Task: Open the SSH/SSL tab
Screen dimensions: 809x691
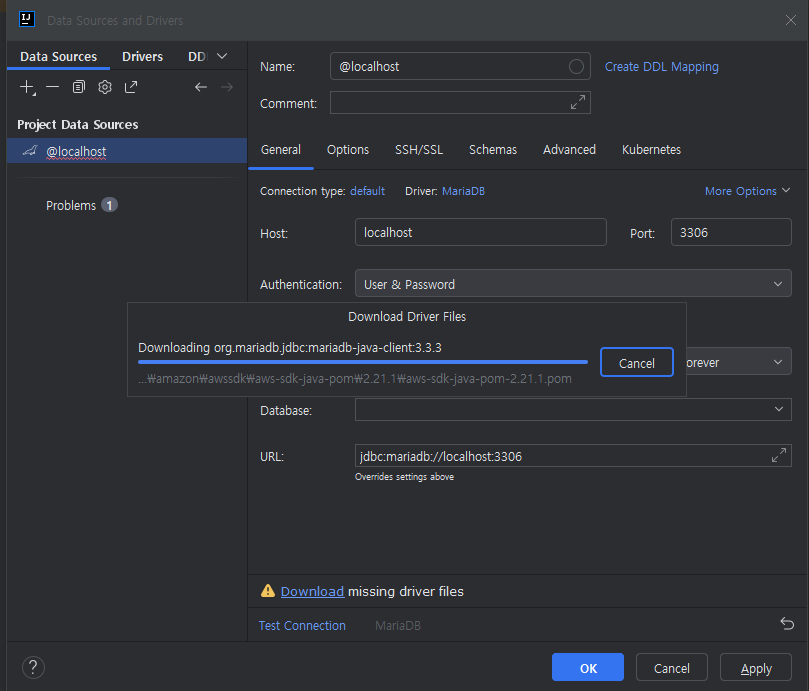Action: [419, 150]
